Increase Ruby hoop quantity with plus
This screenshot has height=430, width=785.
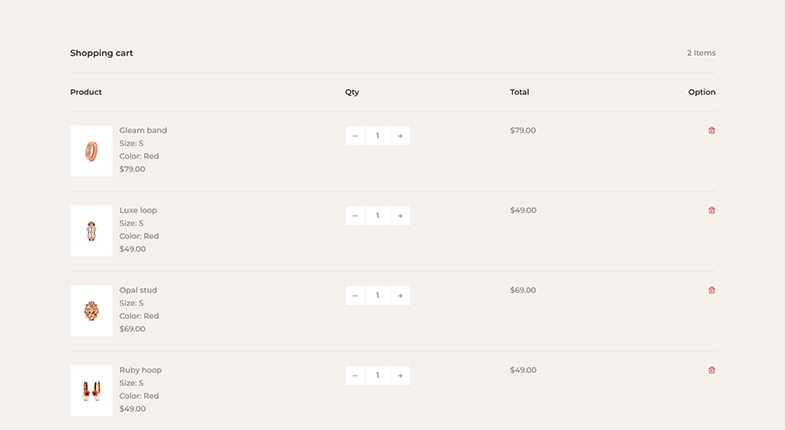401,375
